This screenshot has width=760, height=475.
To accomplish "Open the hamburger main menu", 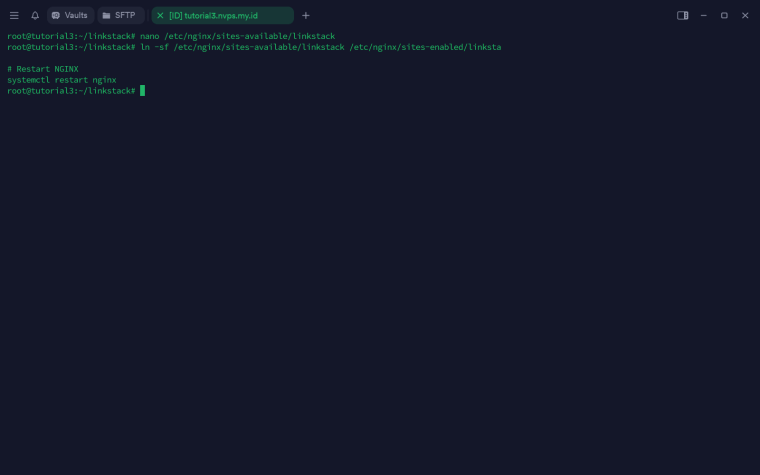I will 14,16.
